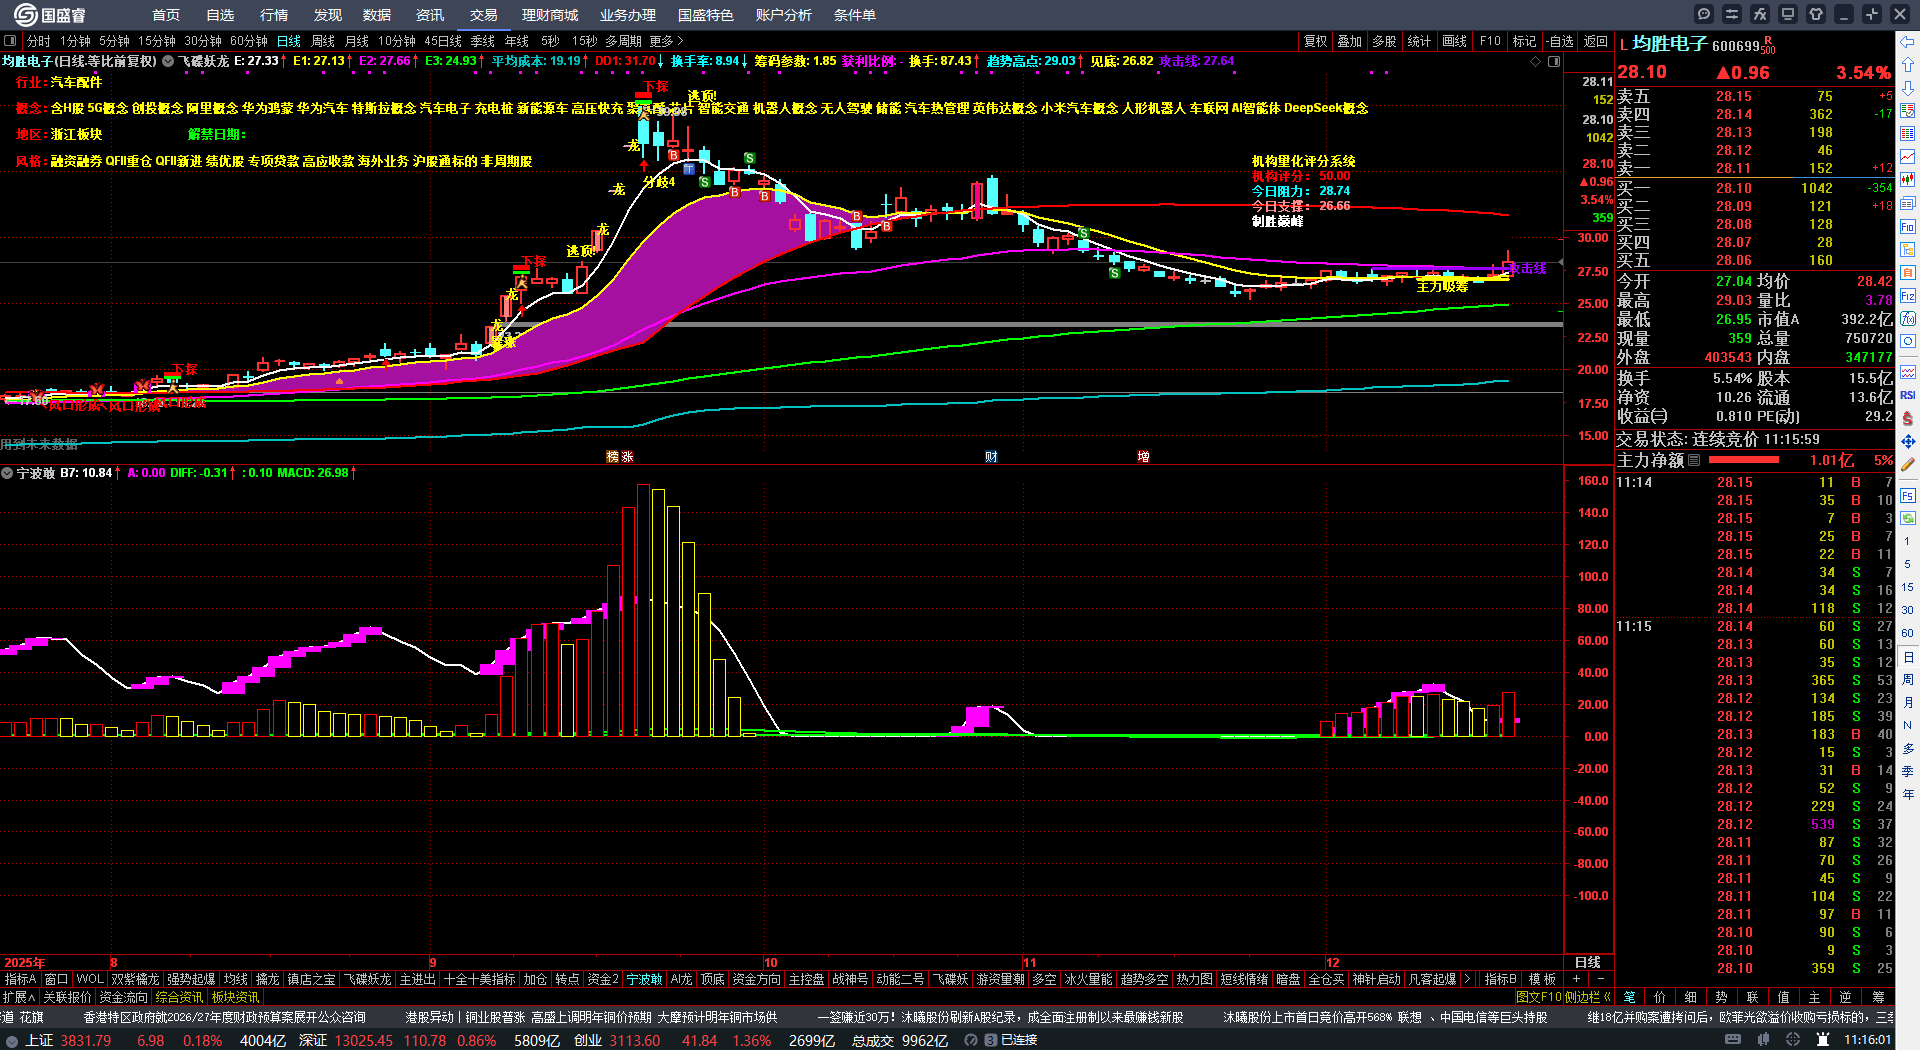Screen dimensions: 1920x1050
Task: Open the 图文F10 link
Action: tap(1538, 997)
